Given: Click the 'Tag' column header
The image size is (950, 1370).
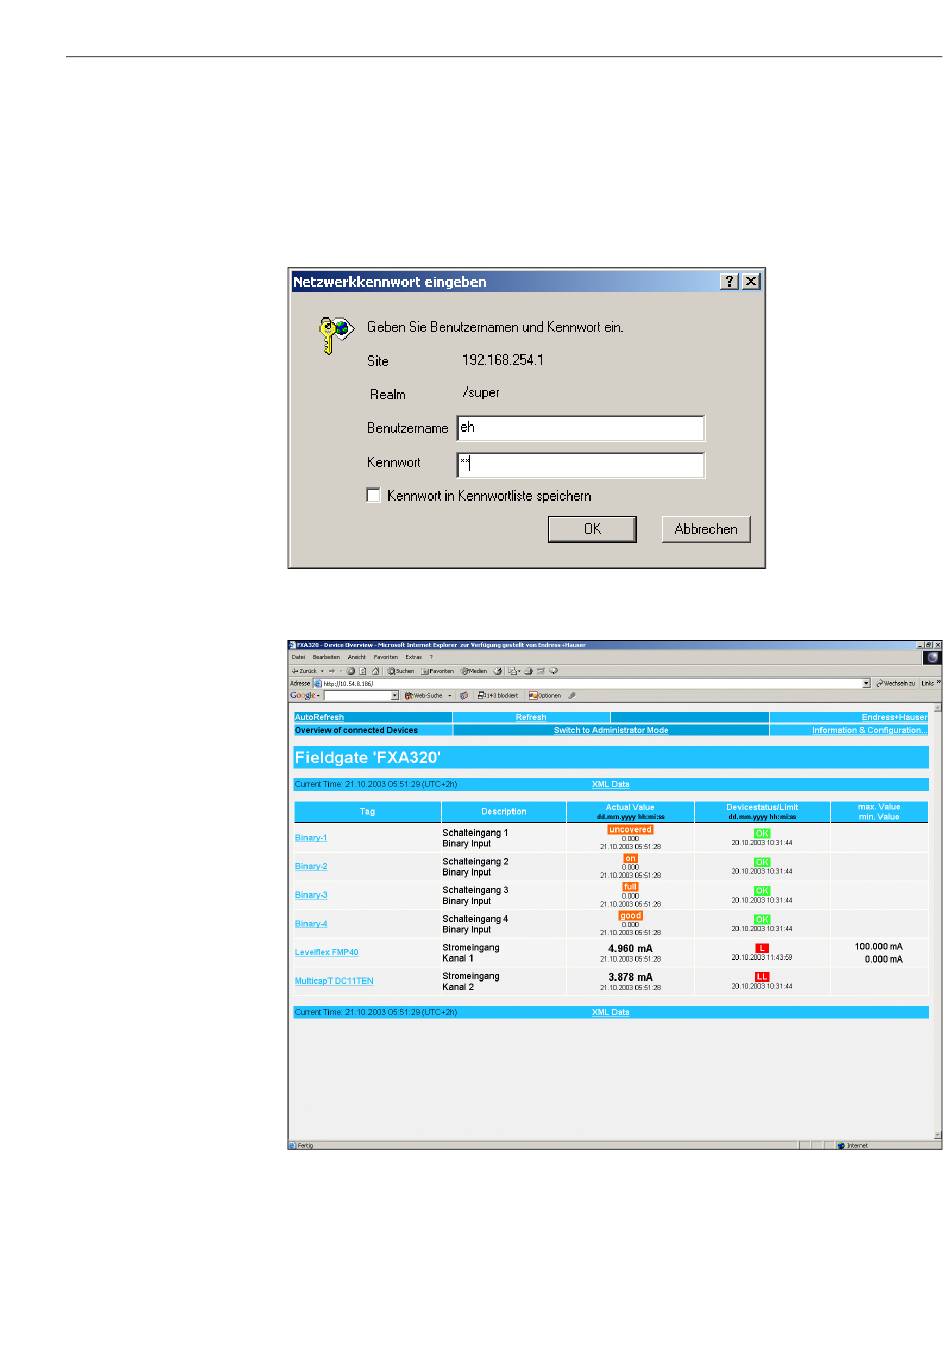Looking at the screenshot, I should [367, 811].
